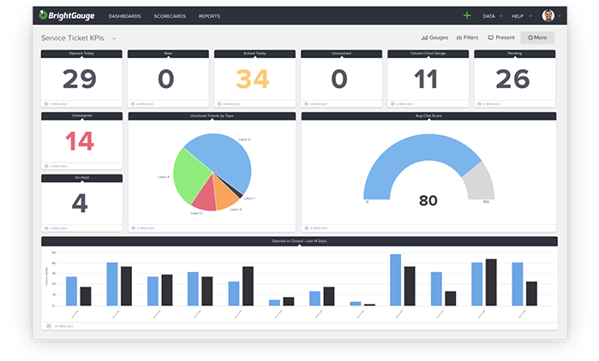Click the Solved Today value 34
Image resolution: width=599 pixels, height=361 pixels.
pyautogui.click(x=253, y=79)
